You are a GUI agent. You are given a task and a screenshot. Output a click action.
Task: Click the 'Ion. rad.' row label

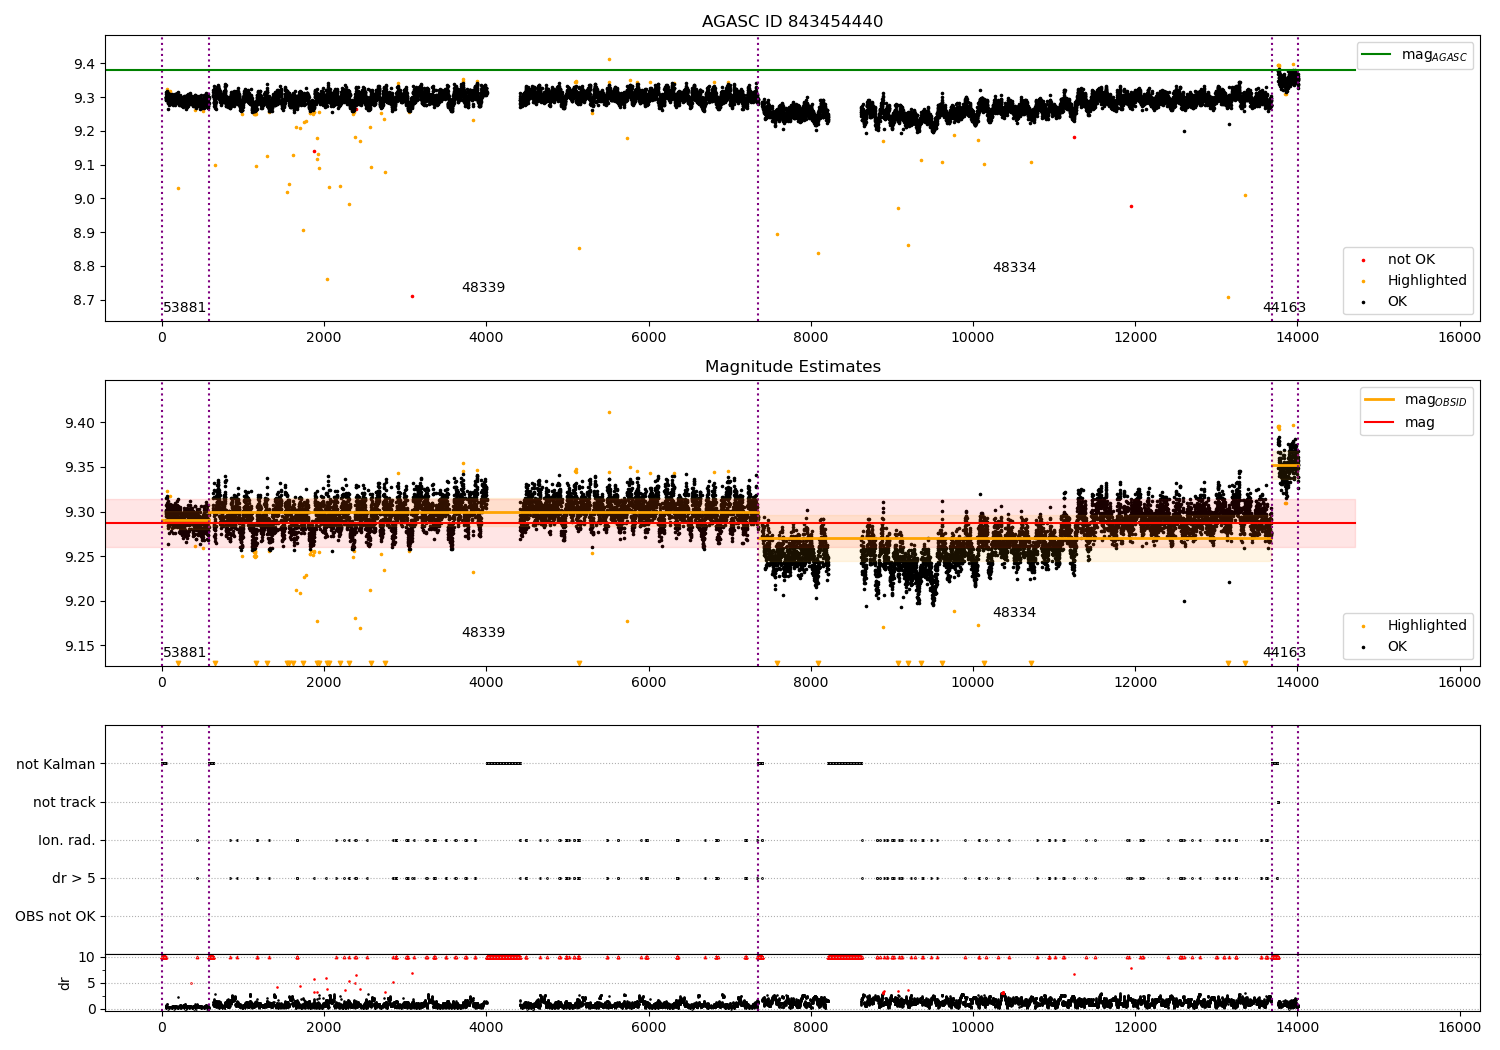tap(67, 841)
